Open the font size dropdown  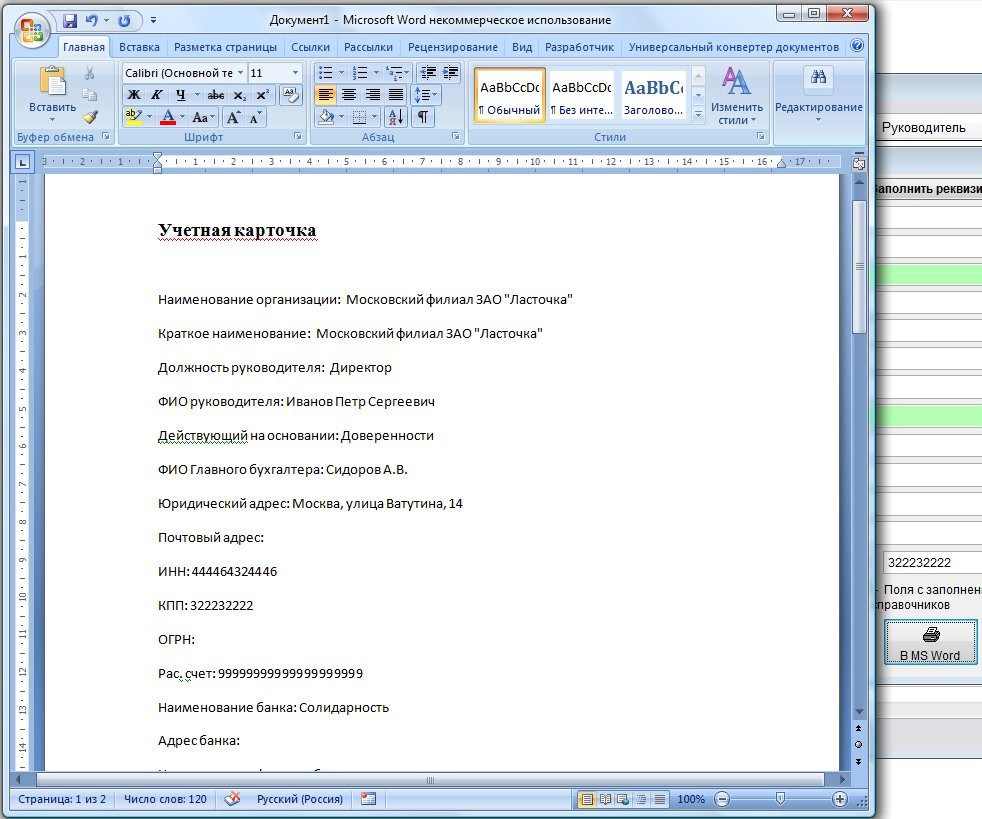coord(295,73)
